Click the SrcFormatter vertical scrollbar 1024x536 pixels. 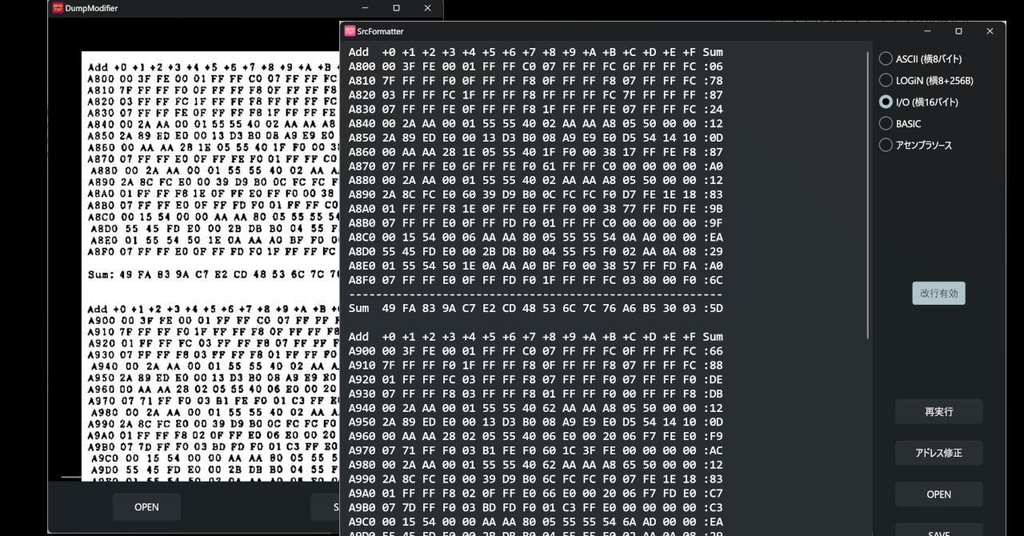pos(867,195)
